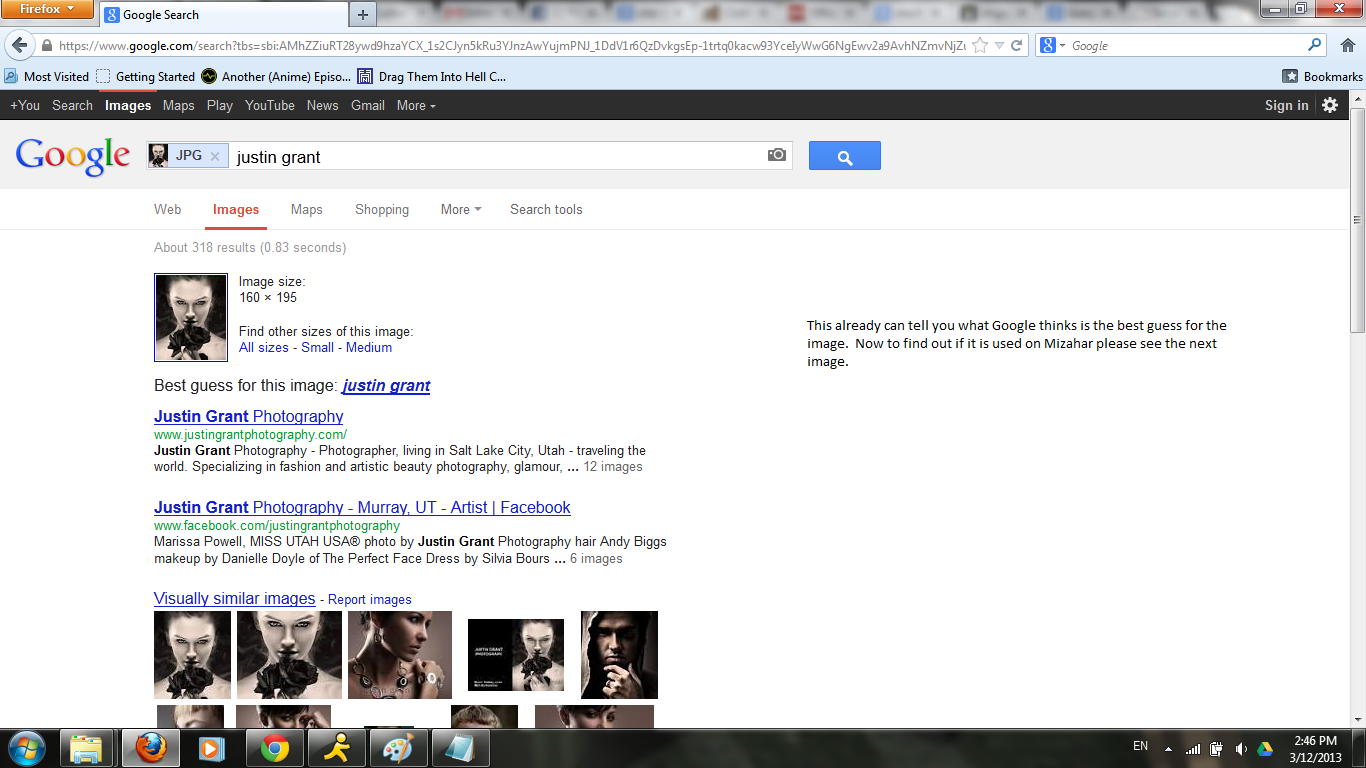Click best guess justin grant link

[x=386, y=385]
